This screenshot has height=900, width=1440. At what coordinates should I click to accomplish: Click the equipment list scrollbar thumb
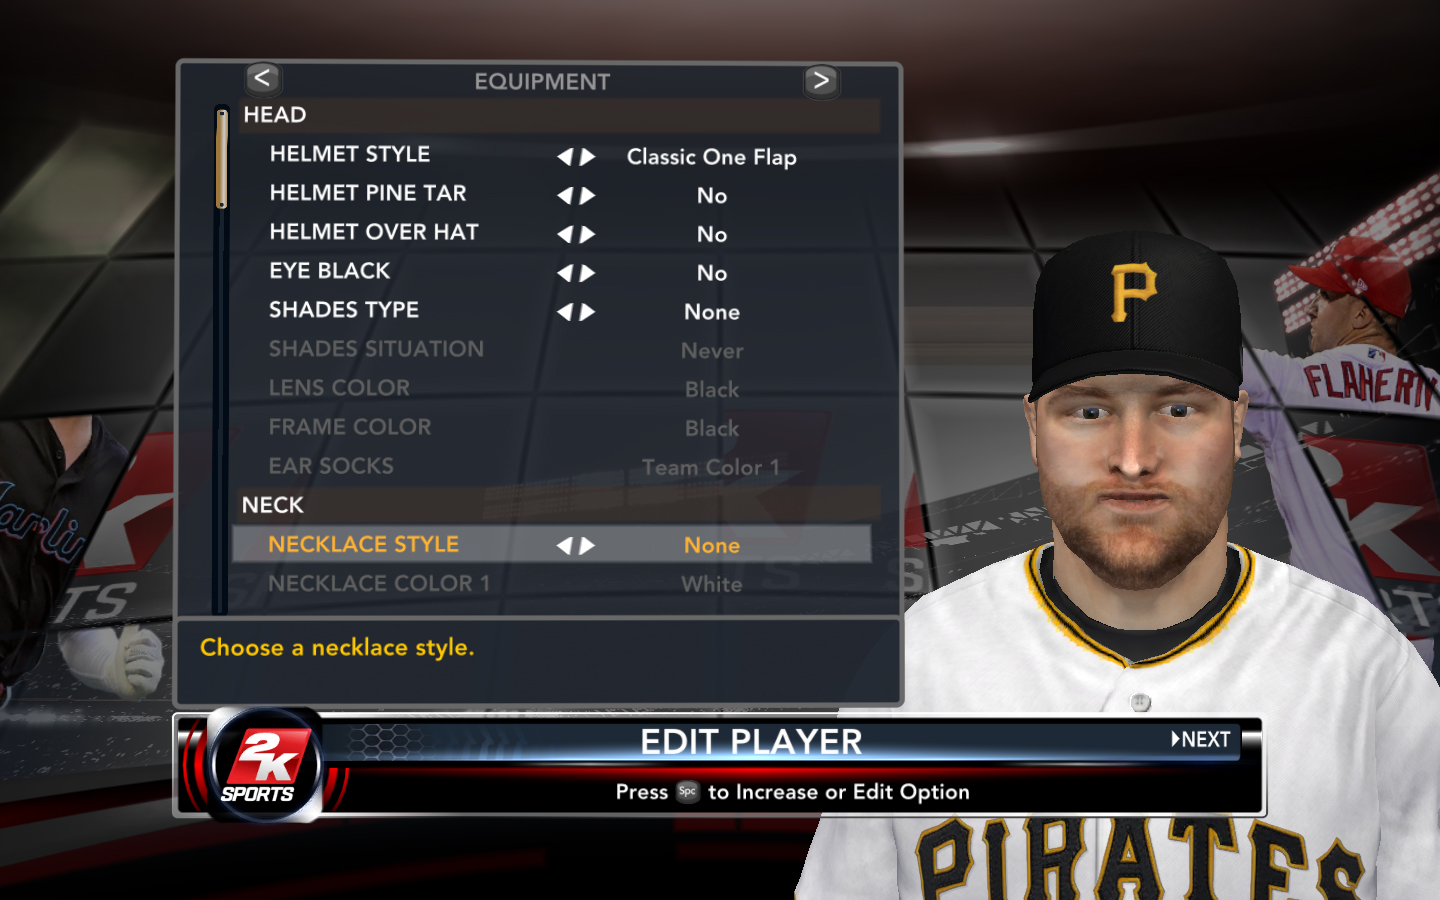point(222,158)
